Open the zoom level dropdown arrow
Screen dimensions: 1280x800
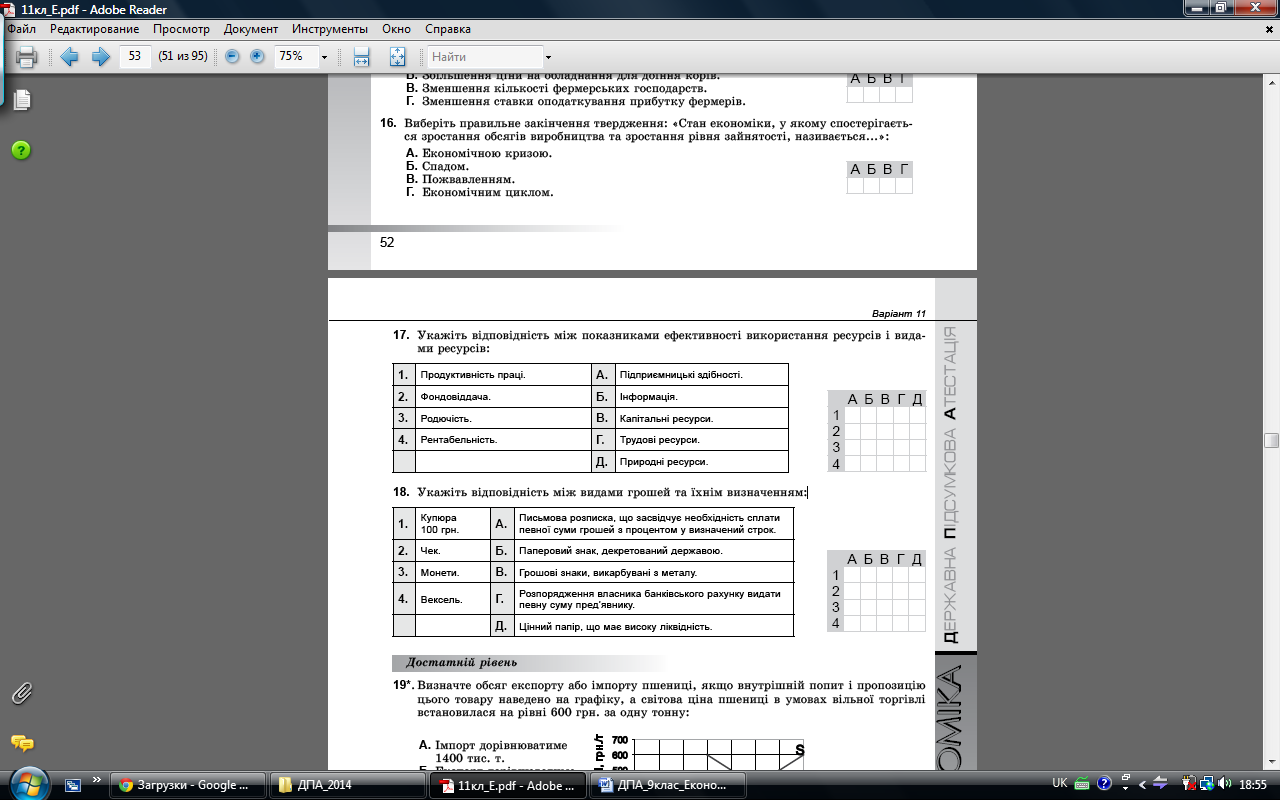324,57
